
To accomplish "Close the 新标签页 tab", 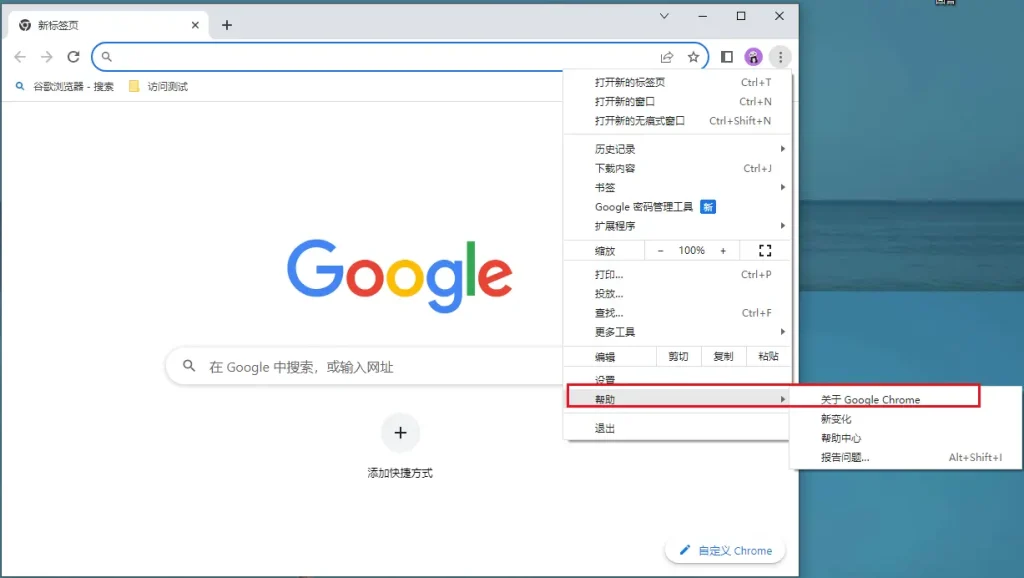I will point(195,25).
